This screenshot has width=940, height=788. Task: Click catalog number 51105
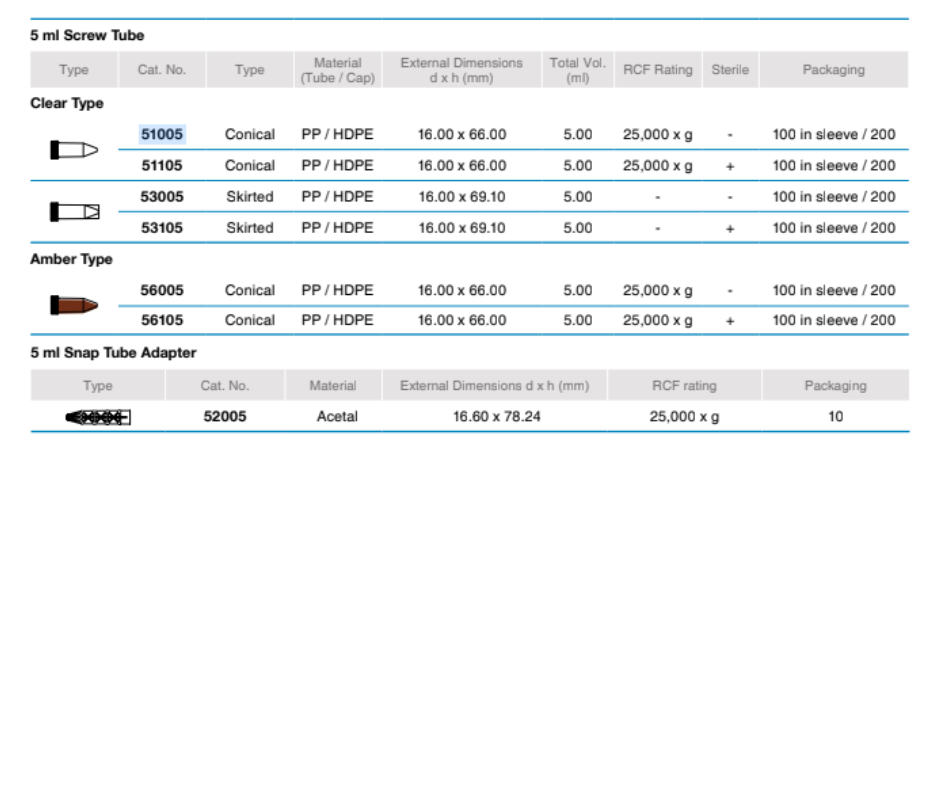point(162,165)
